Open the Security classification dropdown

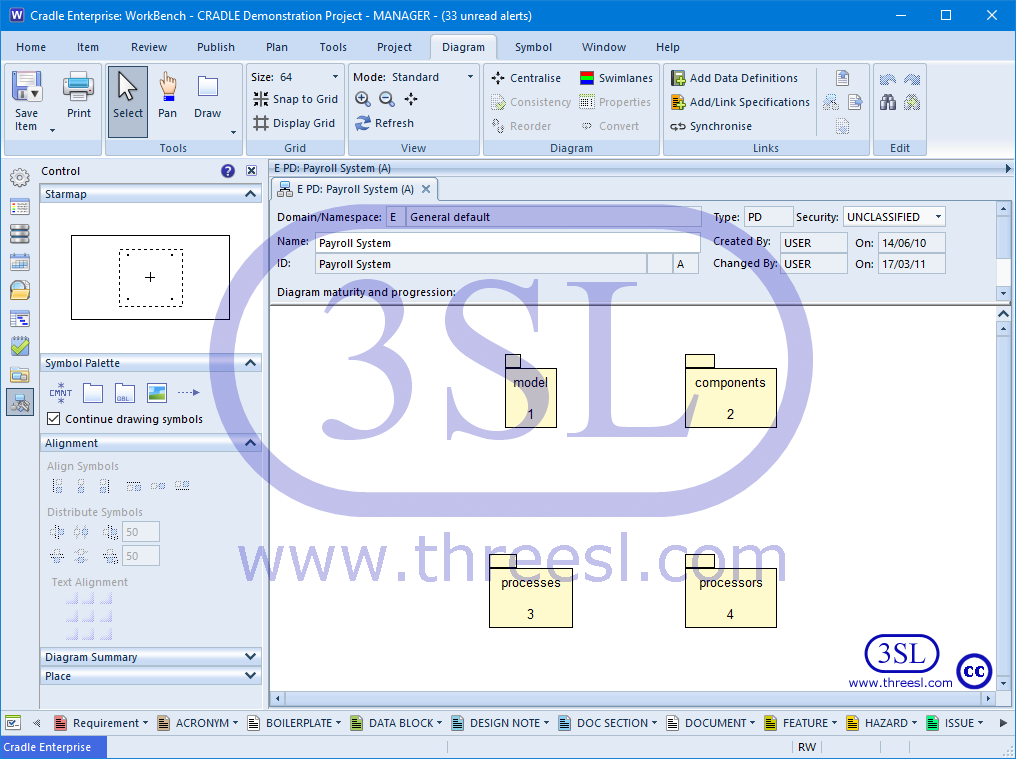pos(938,217)
